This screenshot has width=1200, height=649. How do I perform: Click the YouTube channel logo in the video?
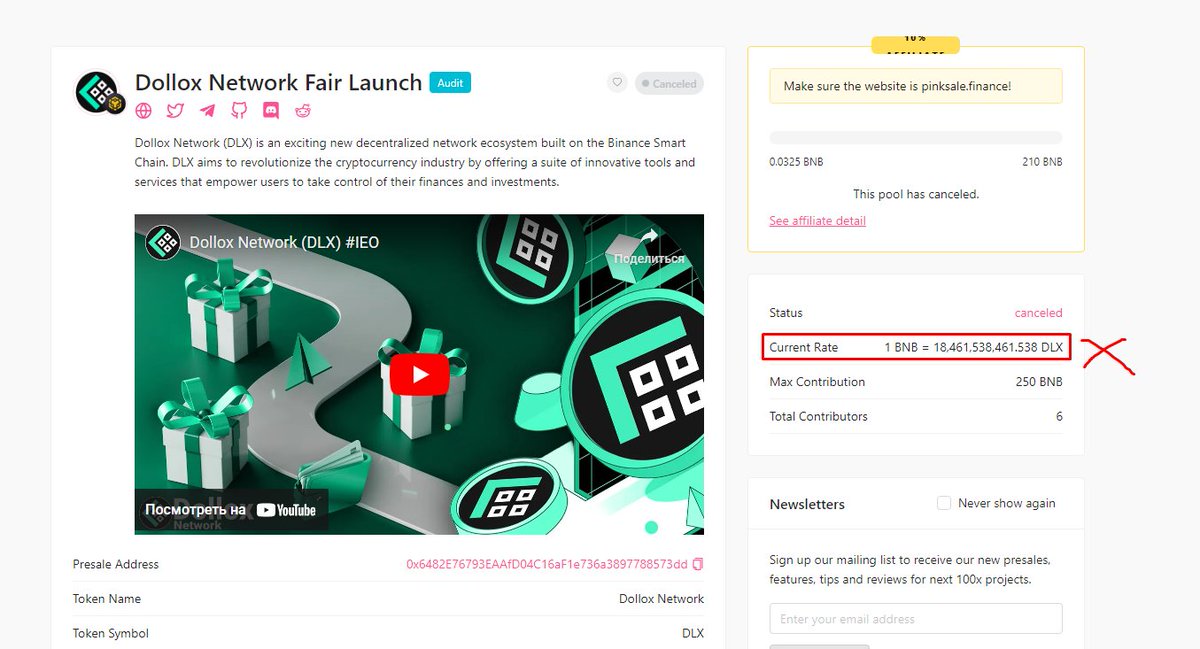tap(162, 242)
